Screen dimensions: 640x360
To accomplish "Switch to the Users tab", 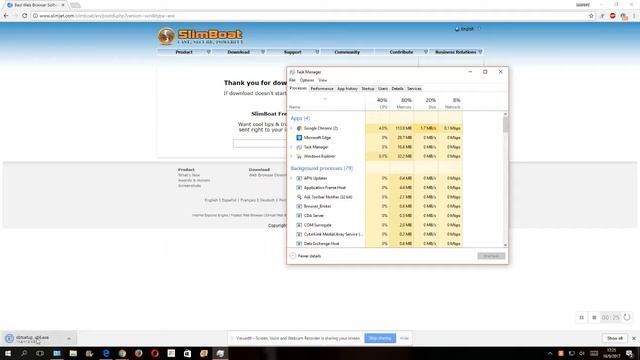I will [x=383, y=89].
